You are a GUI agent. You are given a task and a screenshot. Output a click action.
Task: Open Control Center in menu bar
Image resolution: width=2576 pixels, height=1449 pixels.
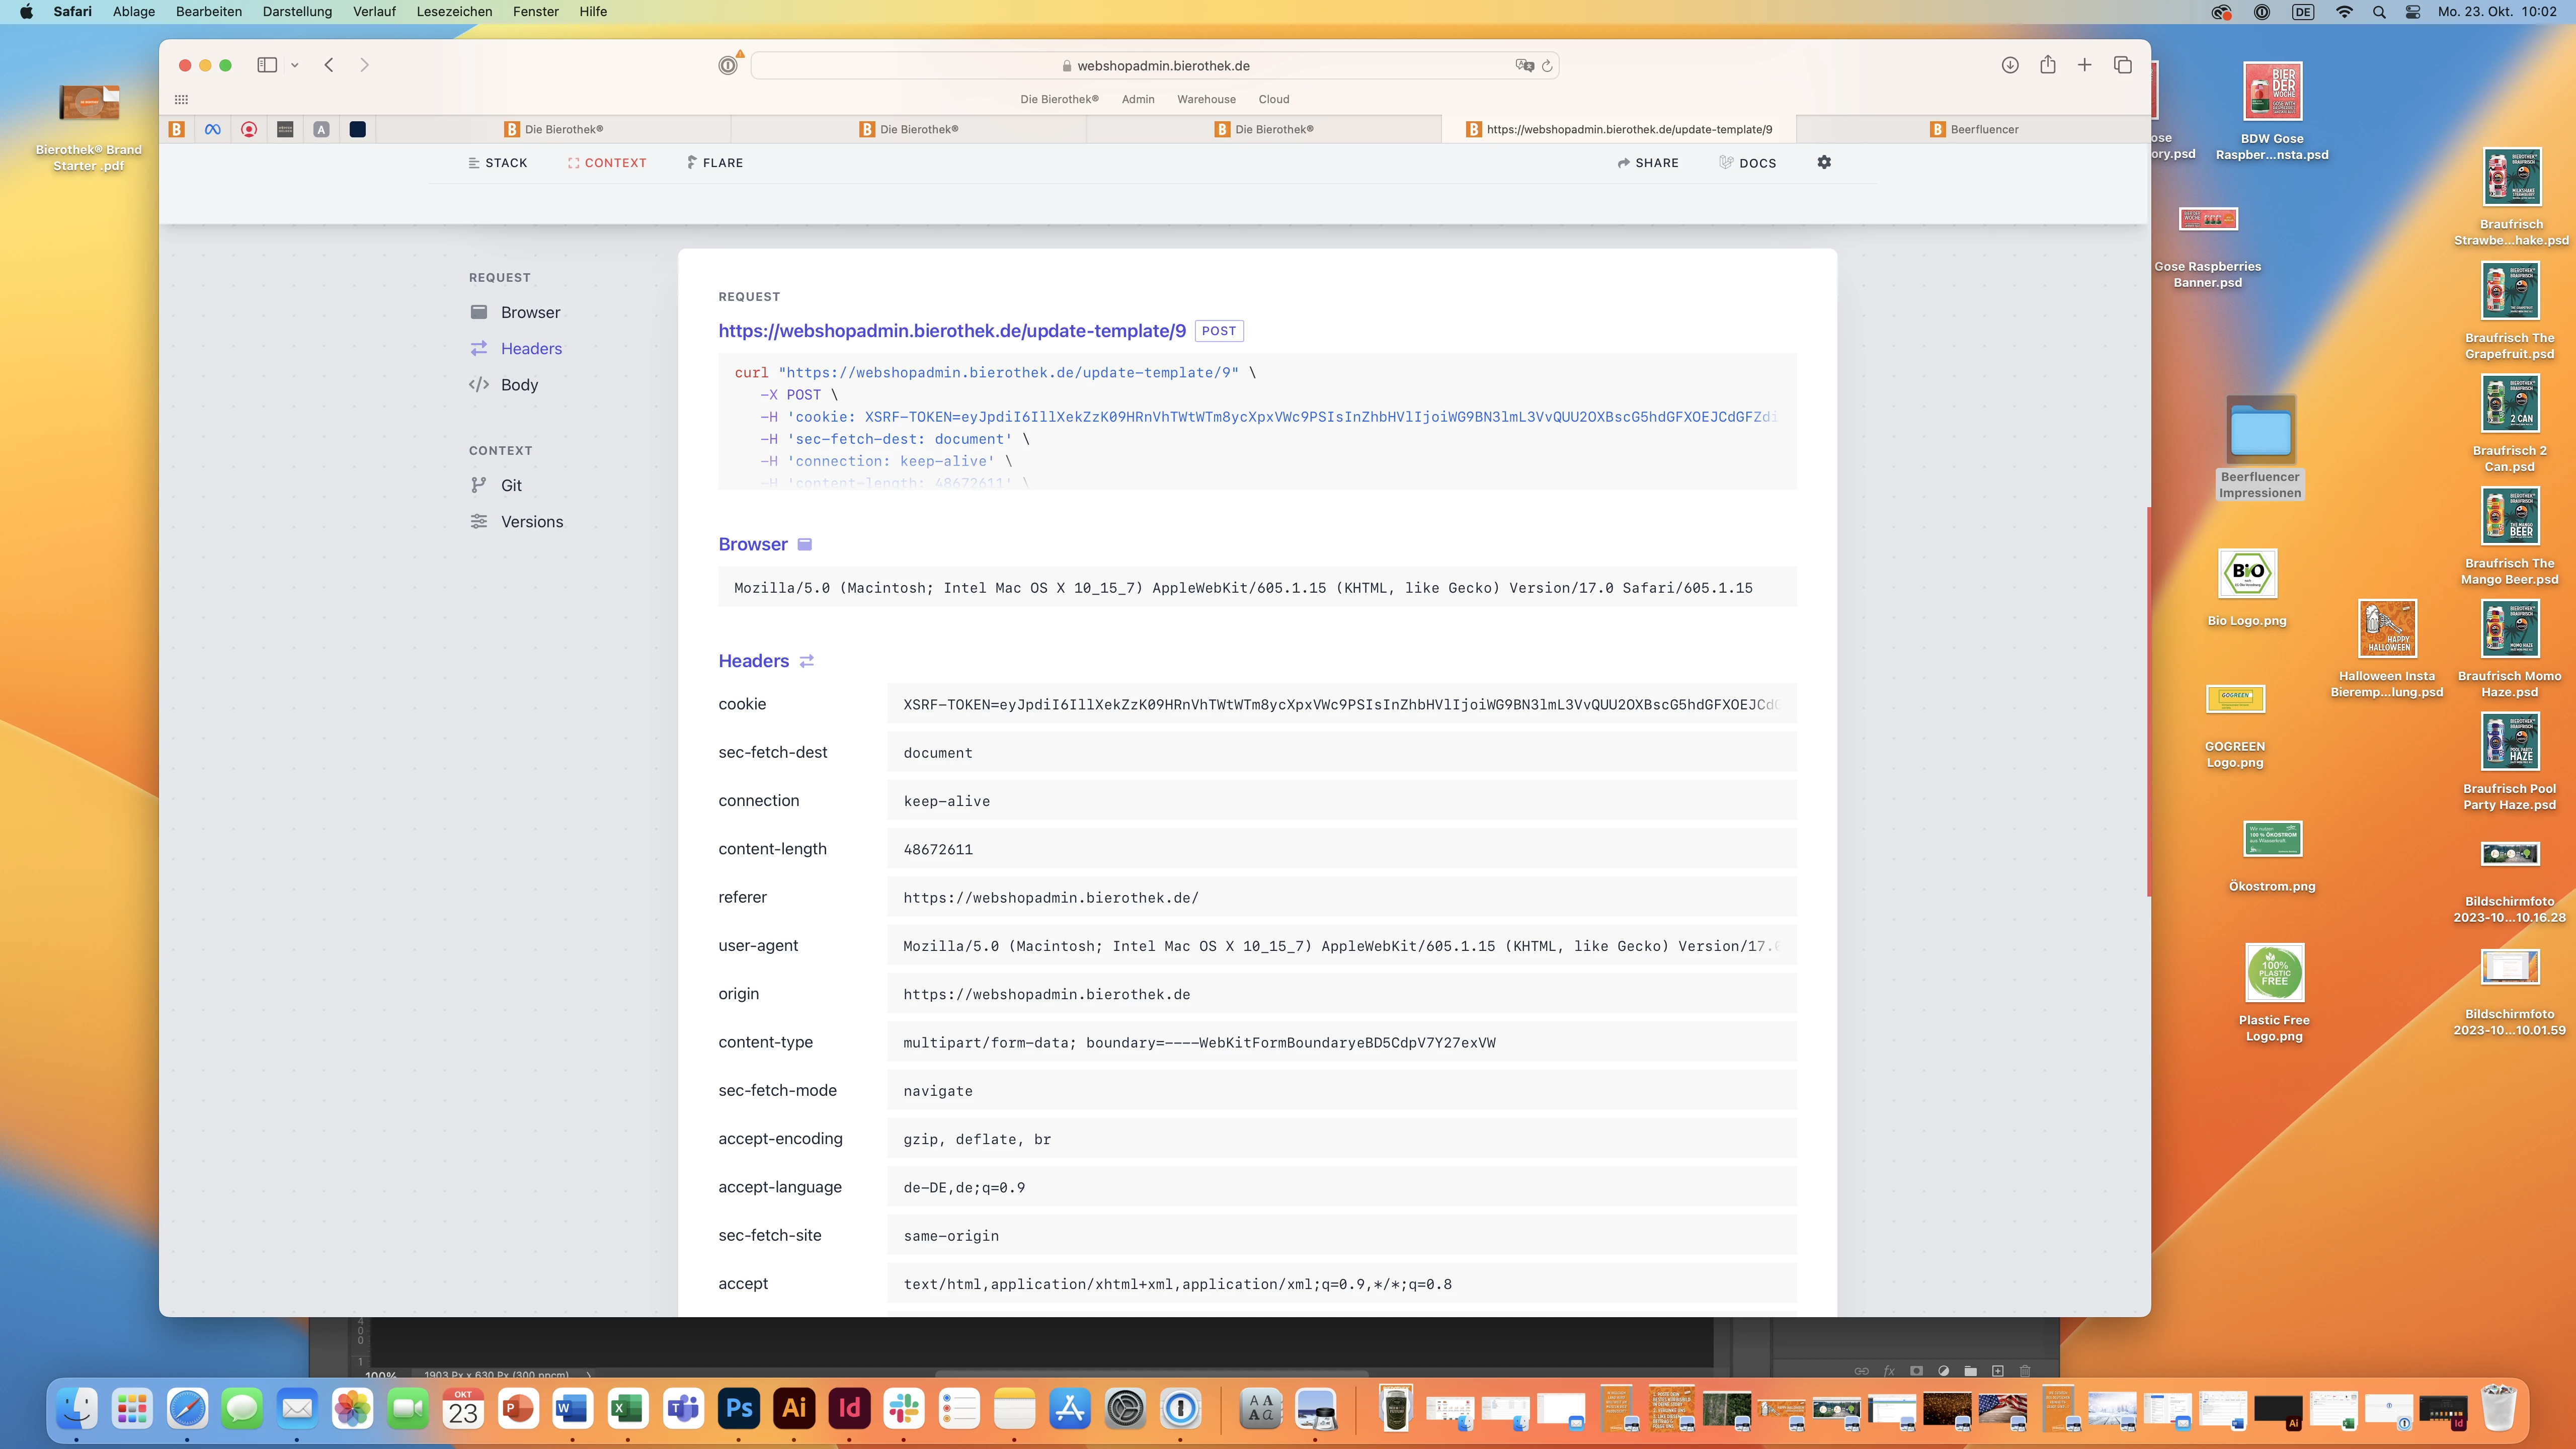[x=2413, y=12]
